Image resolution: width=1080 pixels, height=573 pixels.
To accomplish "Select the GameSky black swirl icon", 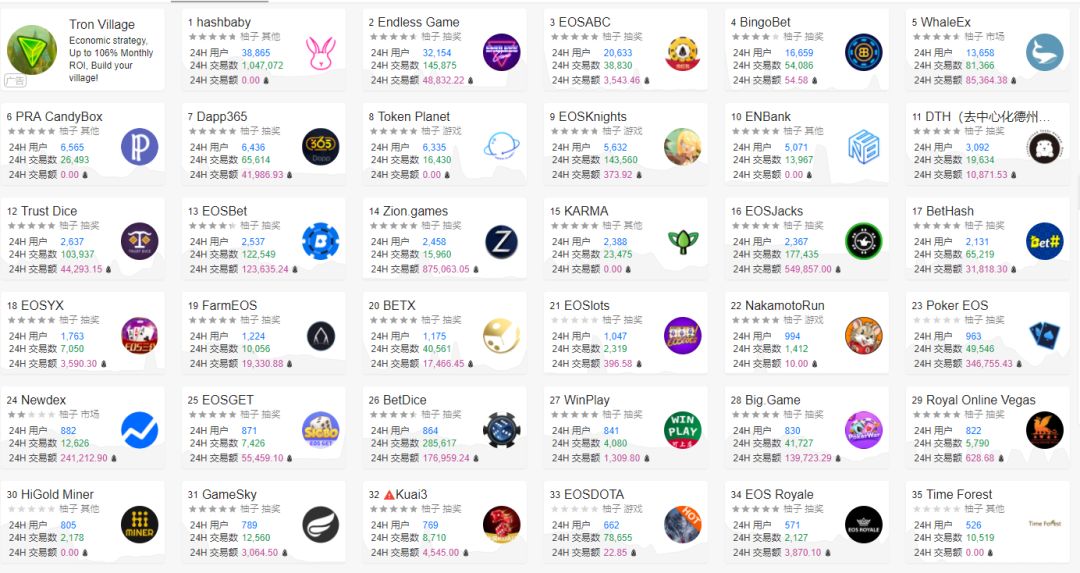I will pyautogui.click(x=320, y=524).
